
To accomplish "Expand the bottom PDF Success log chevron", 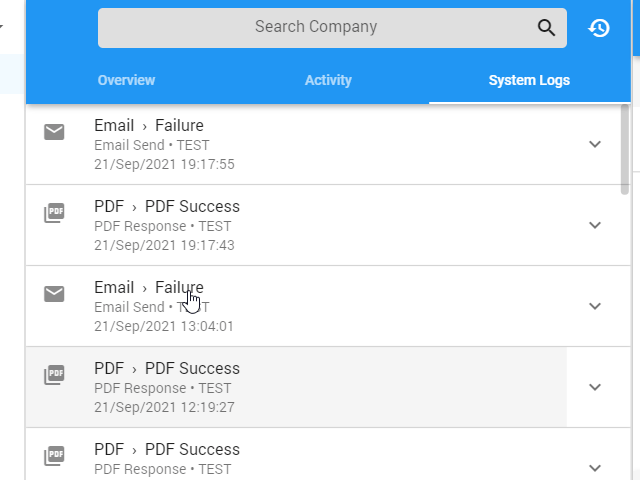I will (x=595, y=468).
